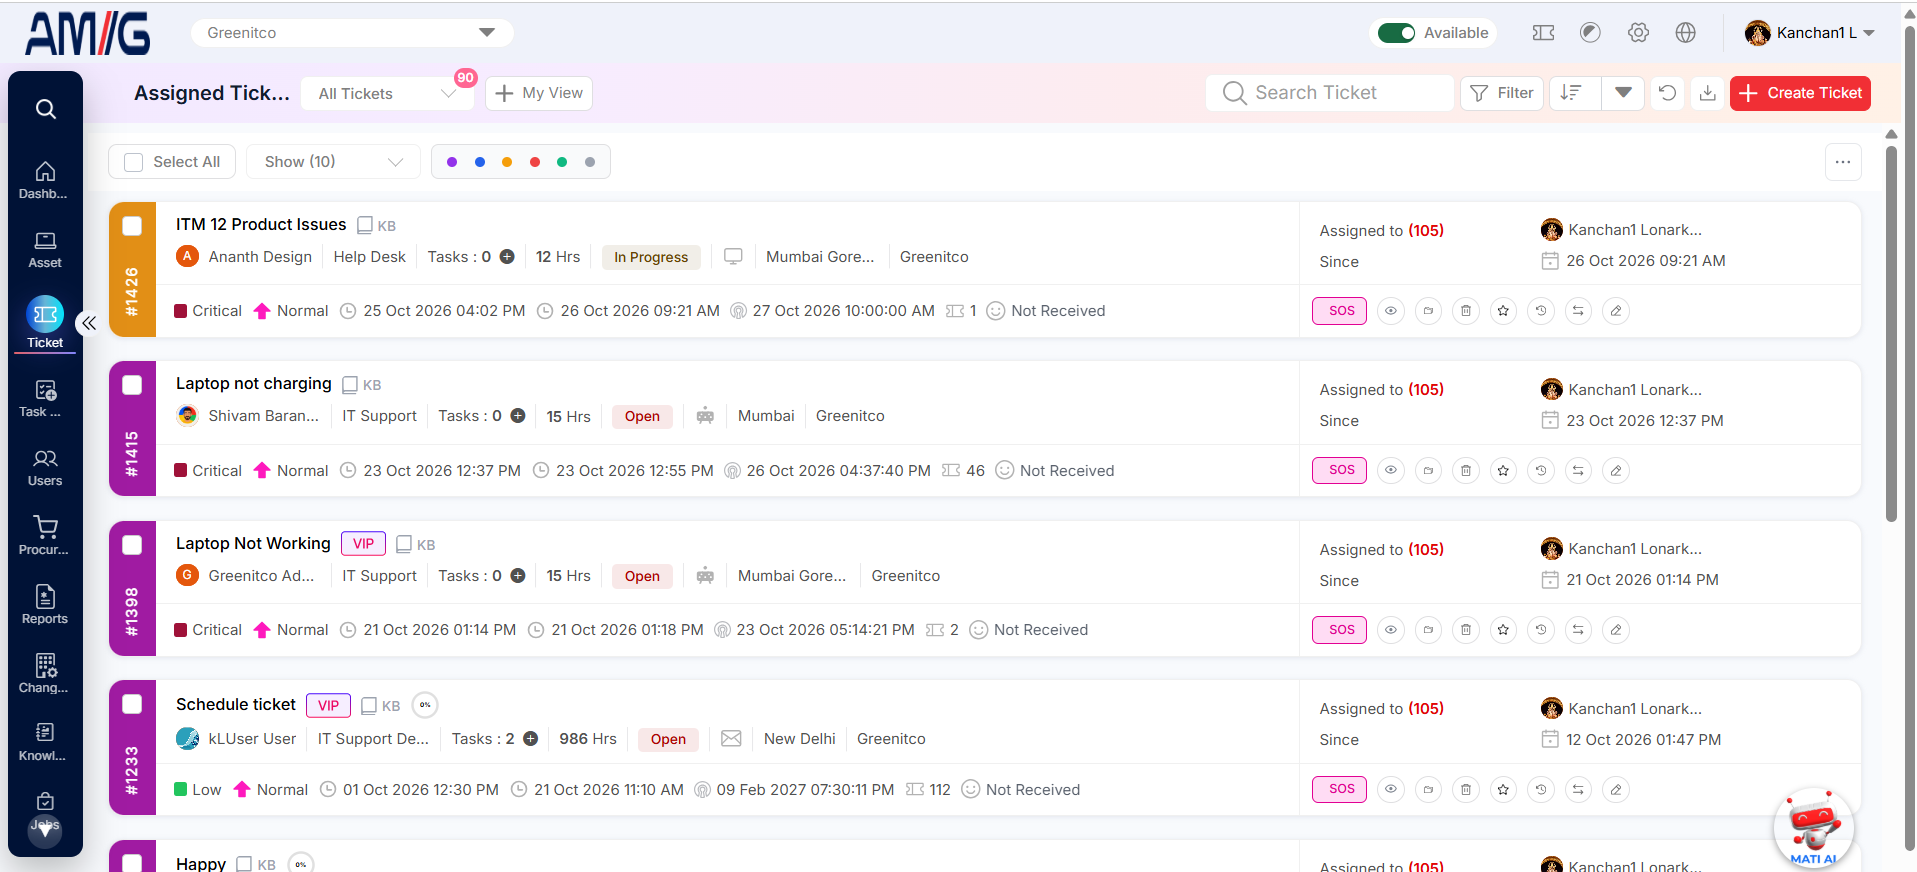1917x872 pixels.
Task: Open the Task module in sidebar
Action: pyautogui.click(x=45, y=399)
